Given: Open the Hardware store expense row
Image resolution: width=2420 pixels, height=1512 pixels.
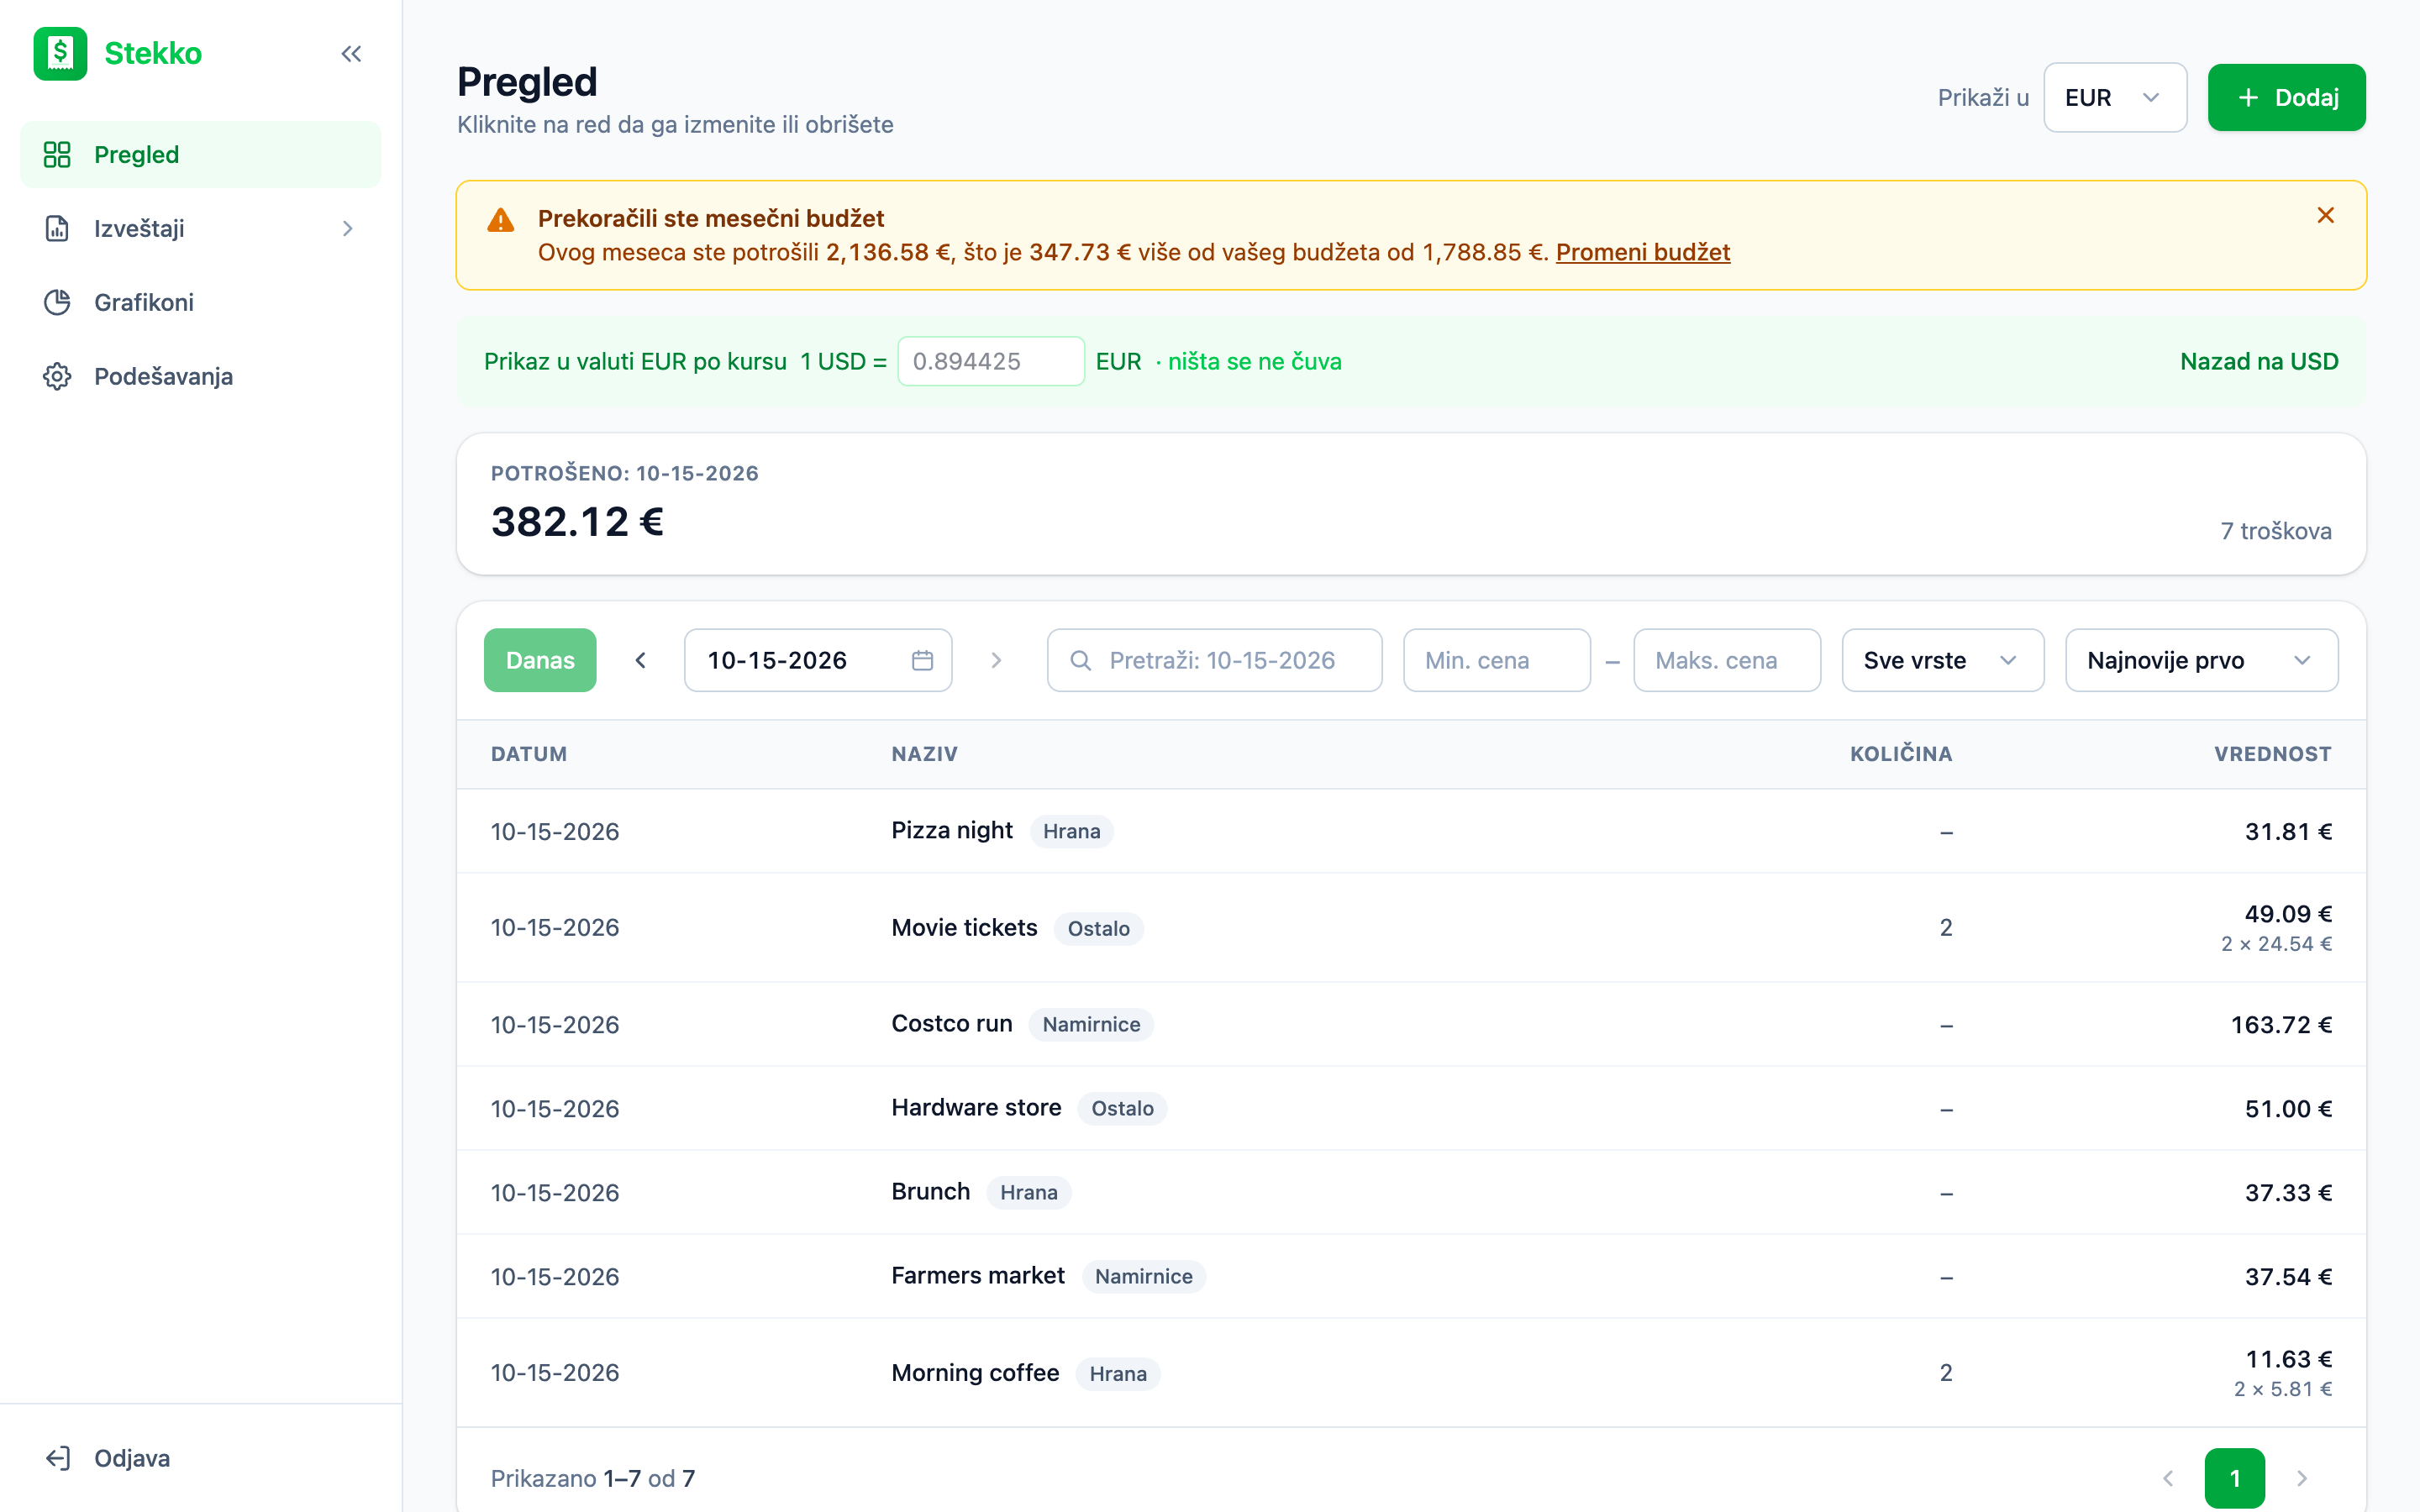Looking at the screenshot, I should [x=1411, y=1108].
